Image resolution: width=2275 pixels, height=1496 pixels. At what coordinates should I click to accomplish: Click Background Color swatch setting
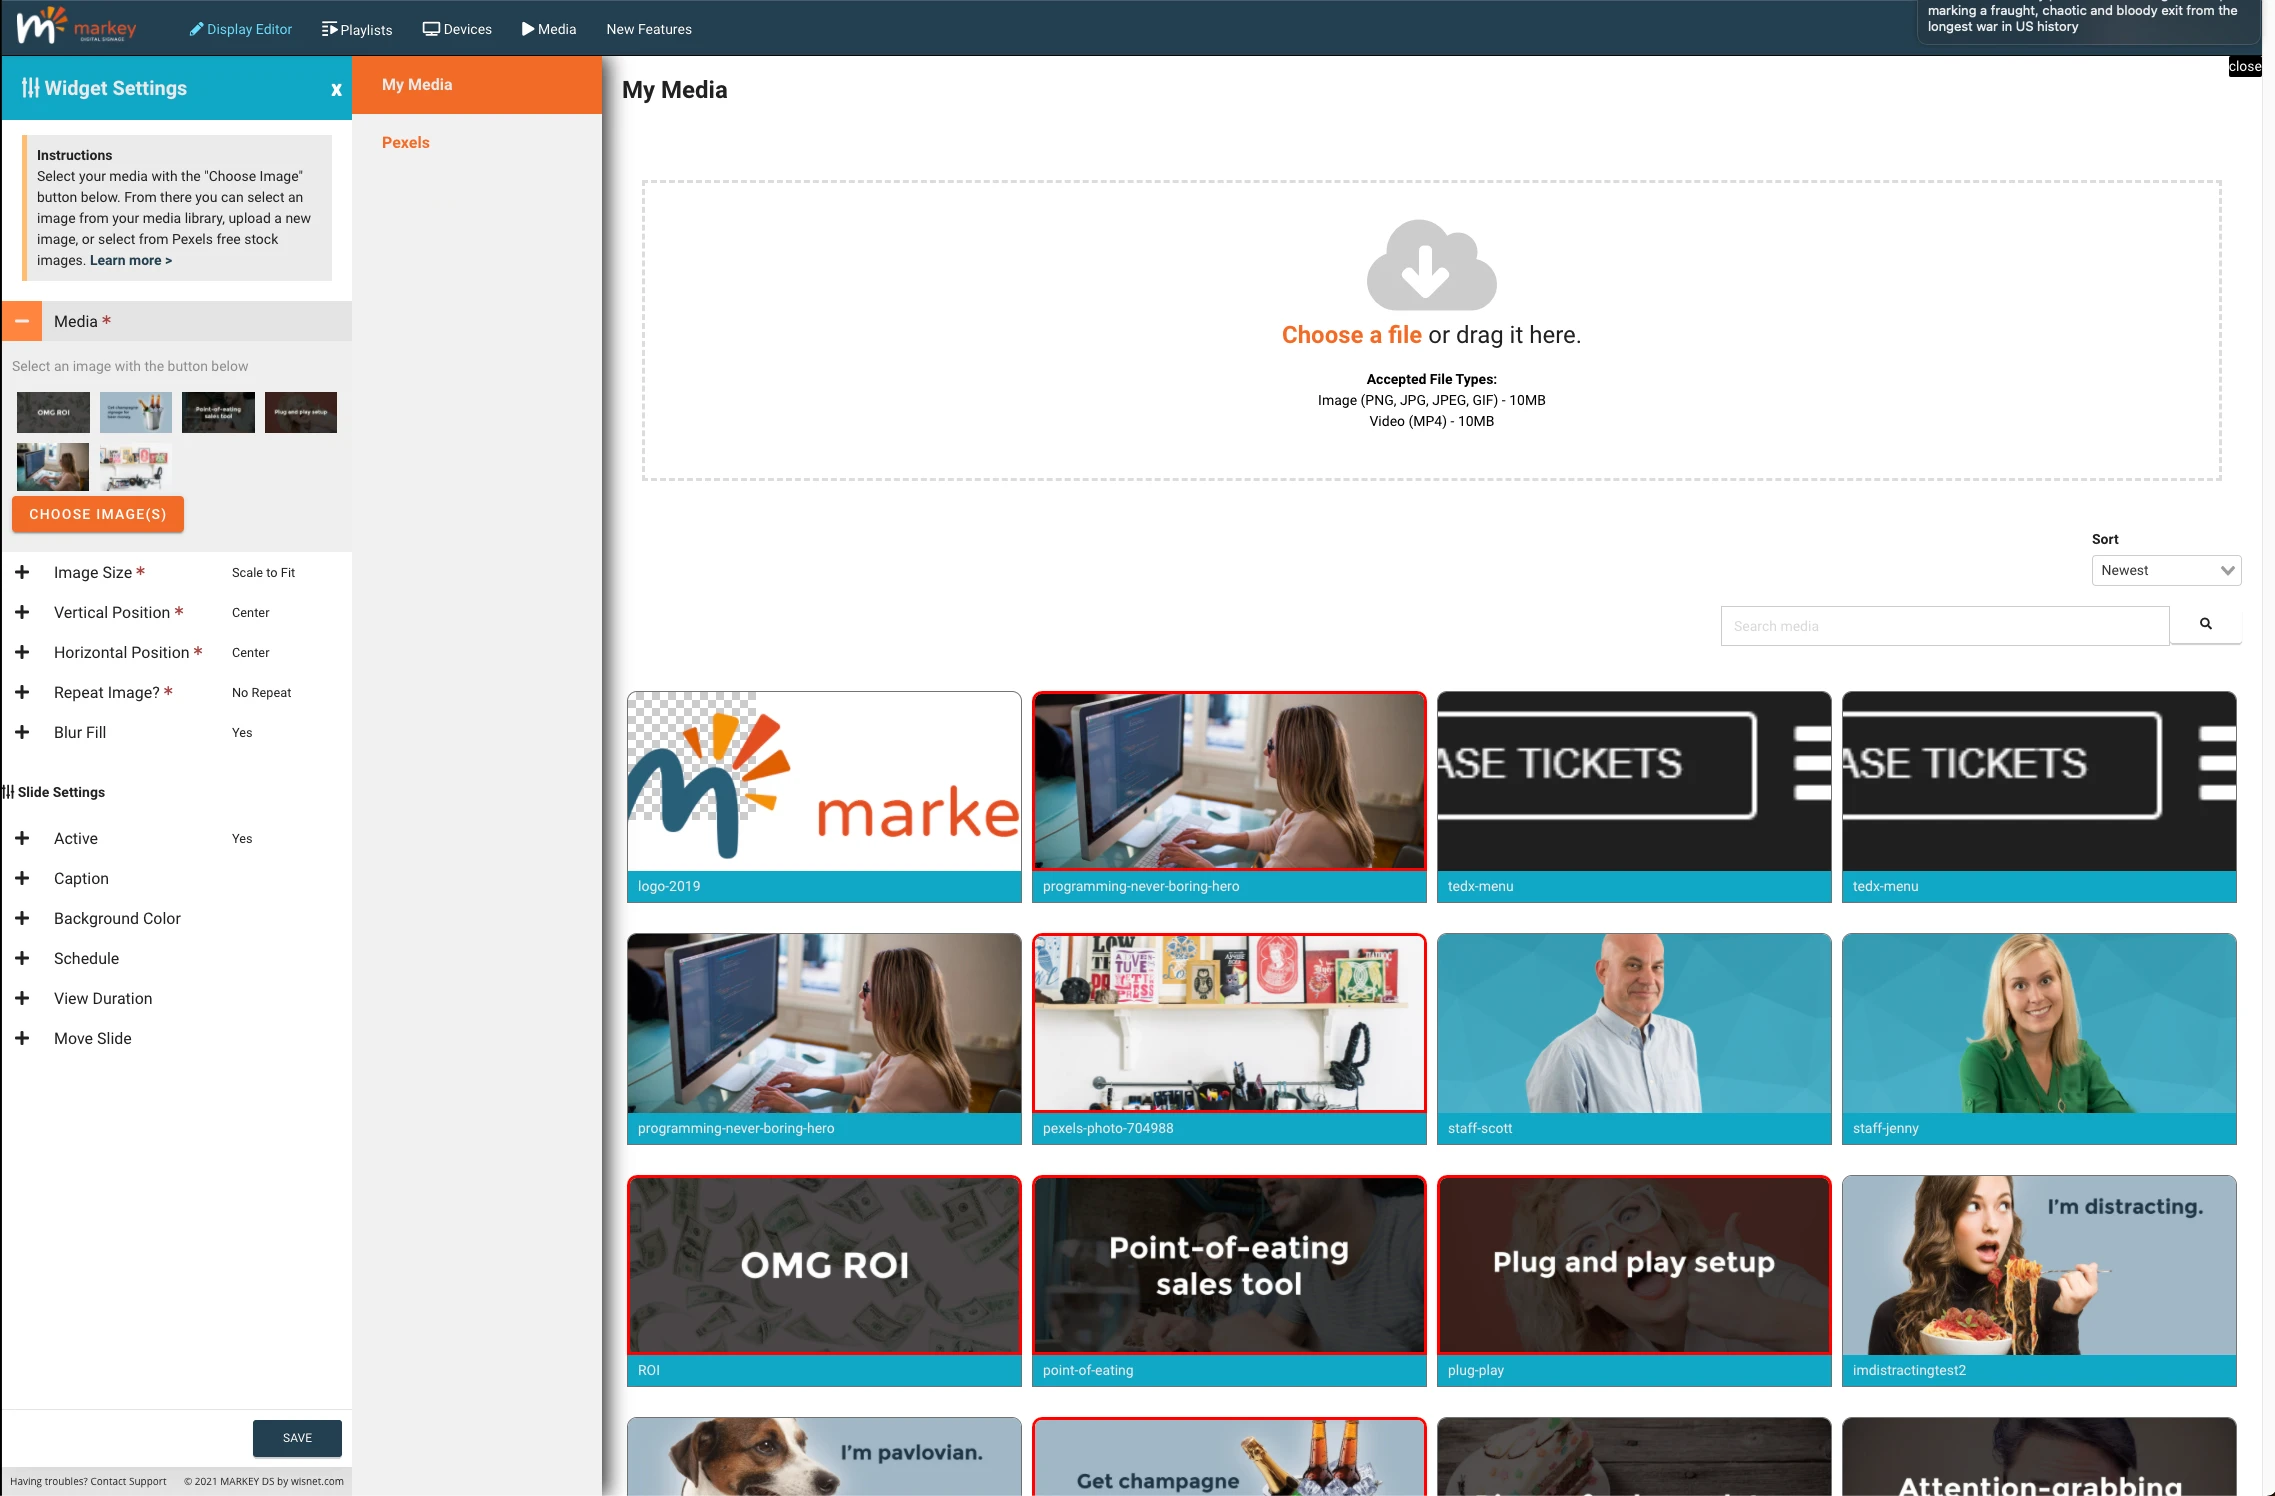click(119, 918)
